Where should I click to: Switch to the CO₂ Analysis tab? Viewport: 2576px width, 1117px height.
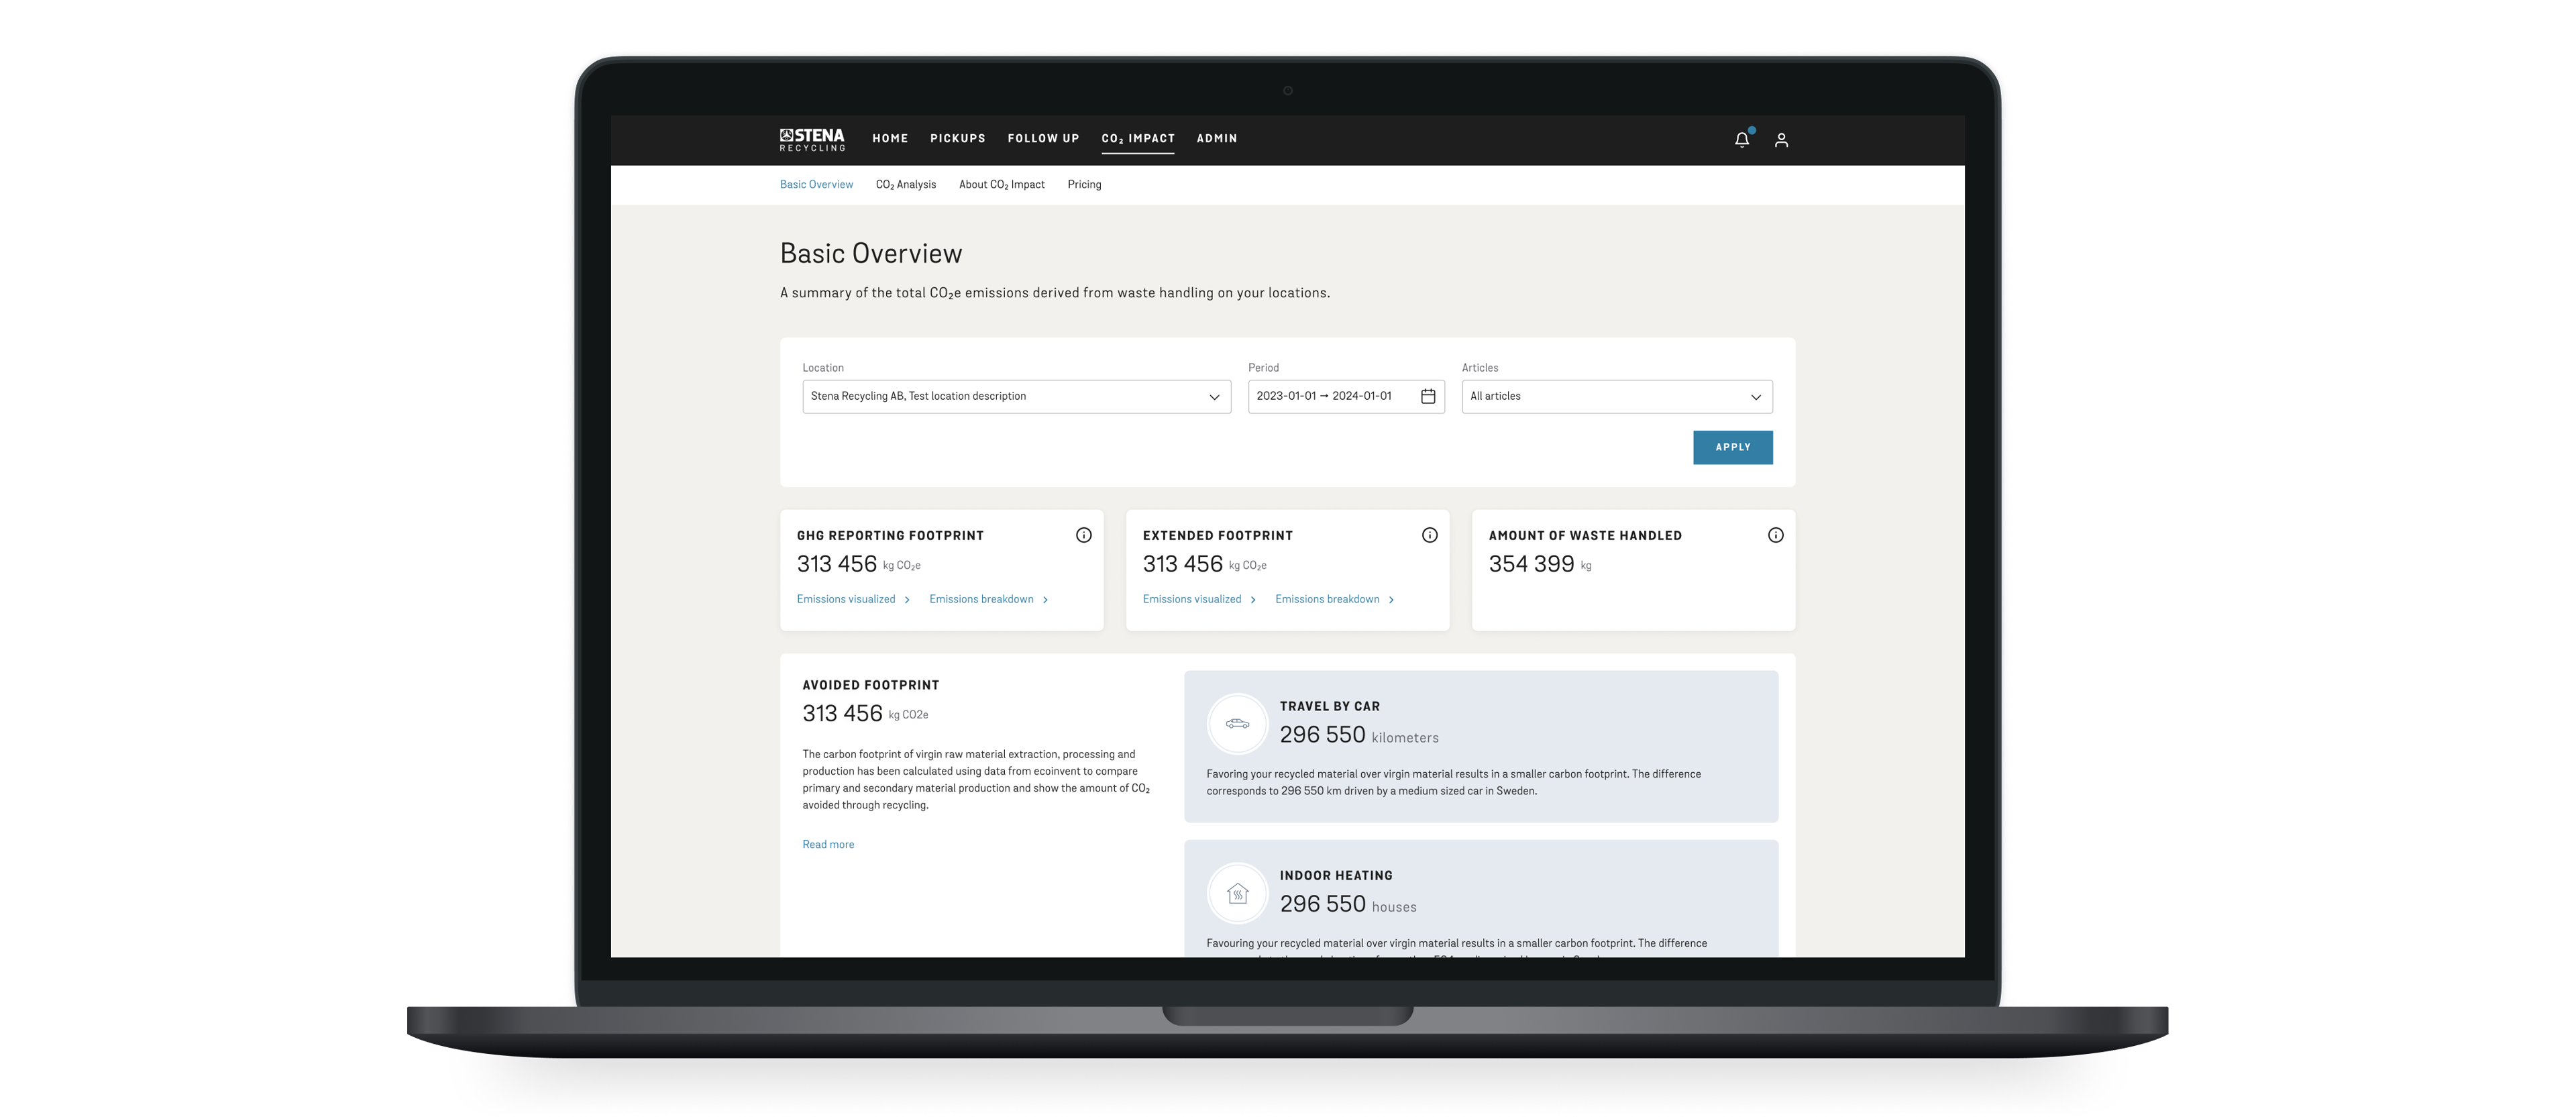coord(905,185)
